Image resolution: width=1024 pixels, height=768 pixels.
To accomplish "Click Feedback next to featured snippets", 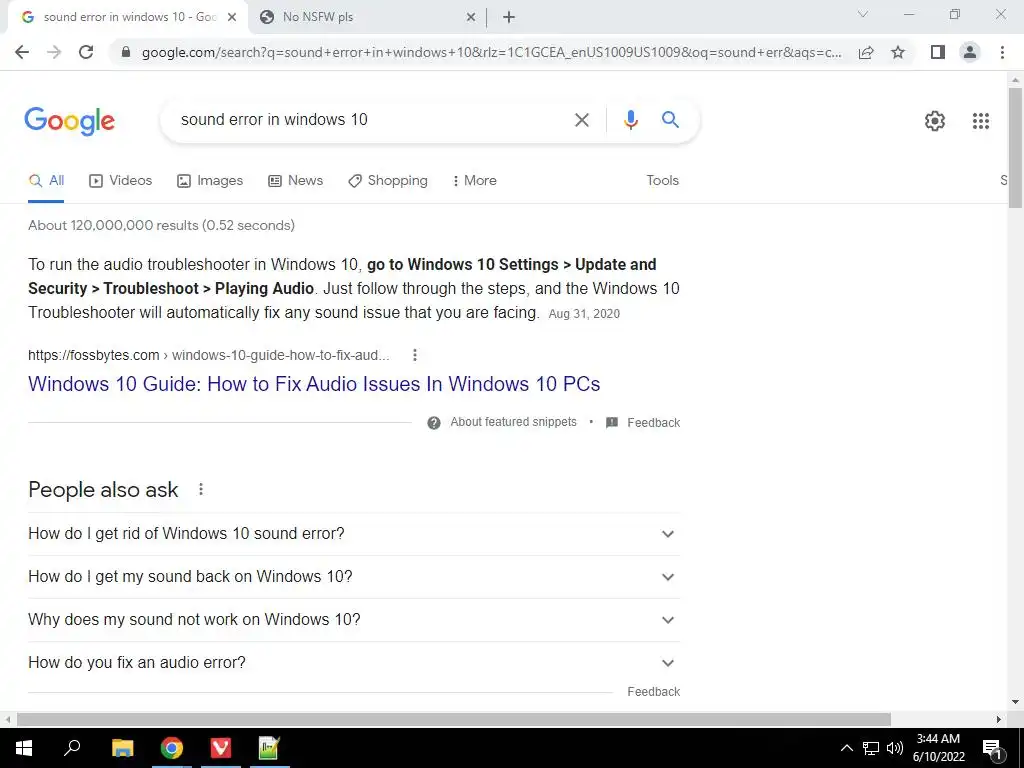I will 654,423.
